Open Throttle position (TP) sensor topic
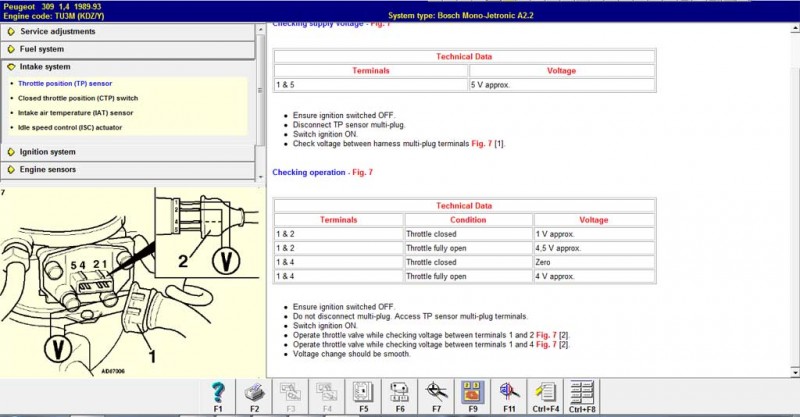 pos(66,83)
